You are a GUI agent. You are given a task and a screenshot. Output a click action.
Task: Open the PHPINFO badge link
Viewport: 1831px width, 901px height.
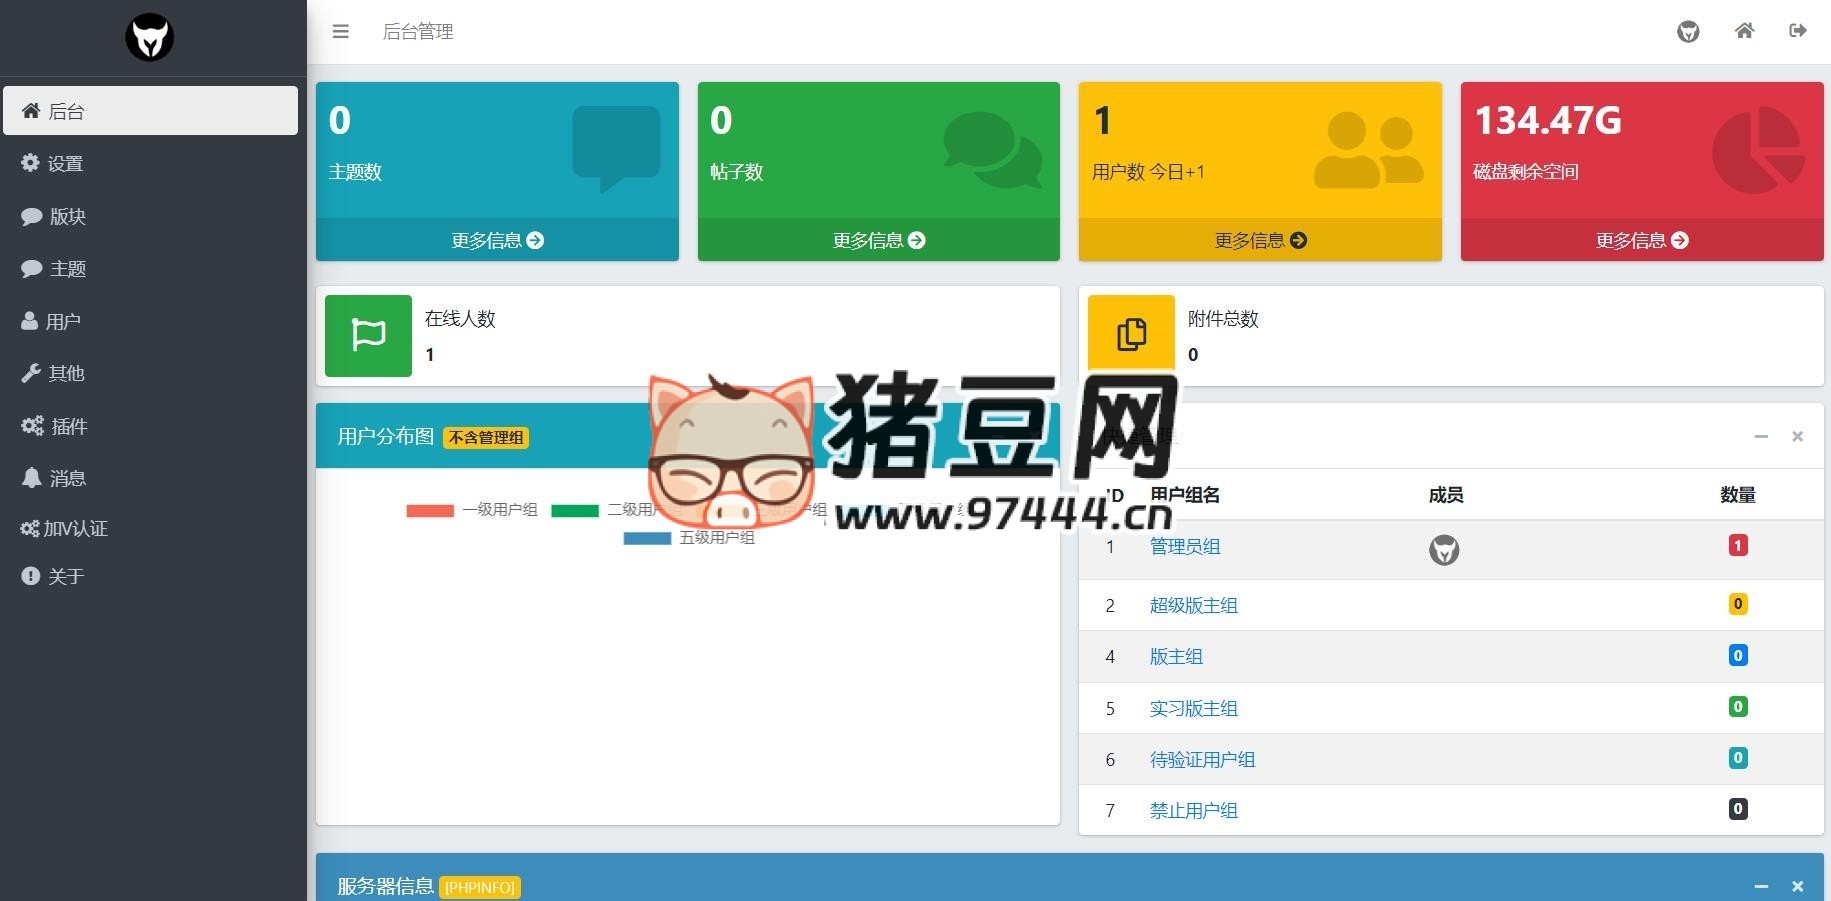tap(480, 888)
